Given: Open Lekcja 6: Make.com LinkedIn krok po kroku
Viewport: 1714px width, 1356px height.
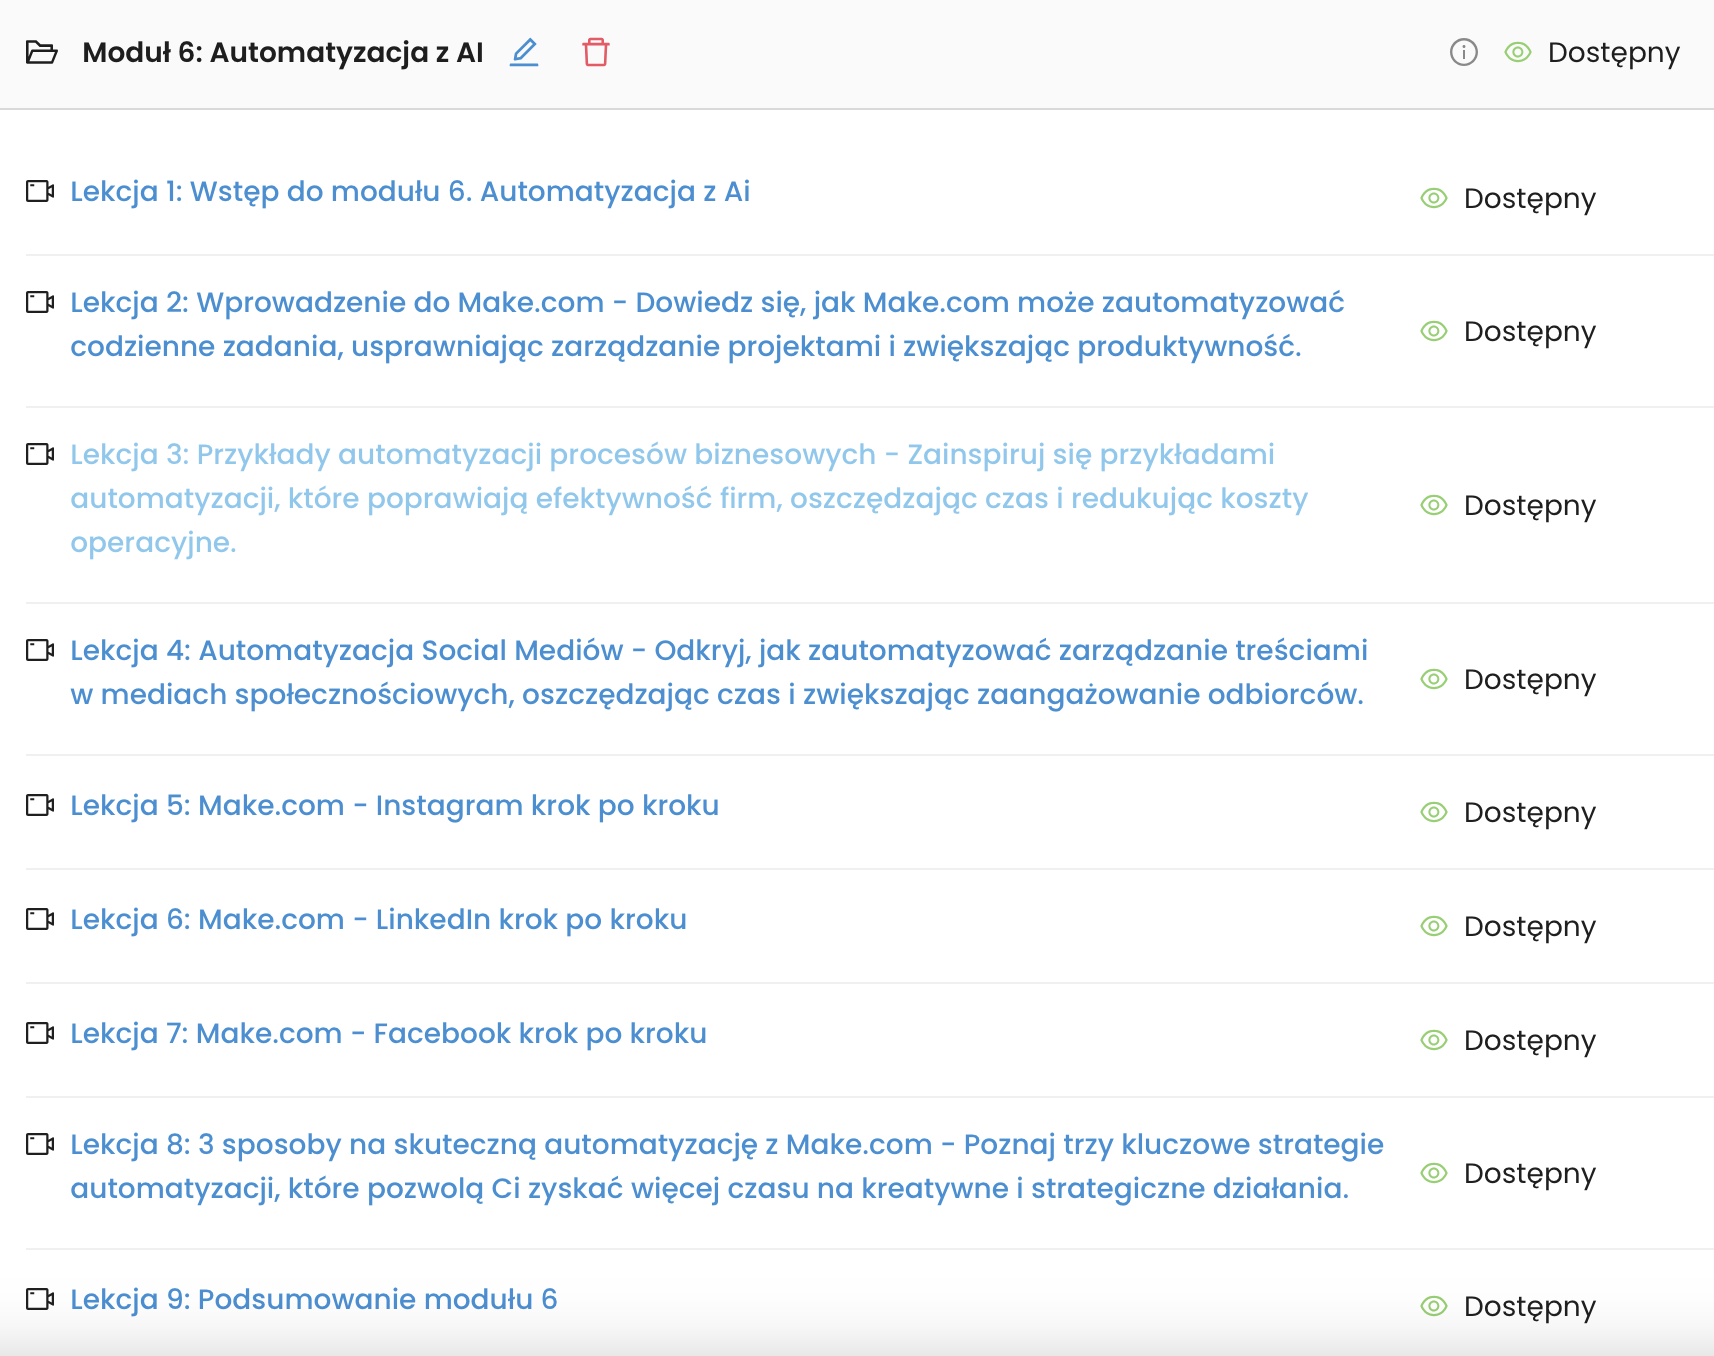Looking at the screenshot, I should pyautogui.click(x=378, y=919).
